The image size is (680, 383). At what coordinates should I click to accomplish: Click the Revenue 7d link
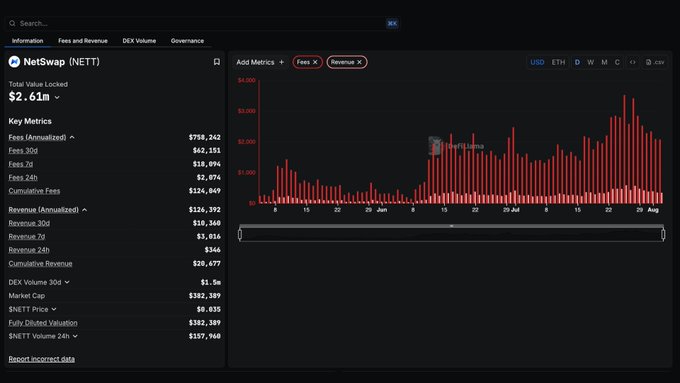[26, 236]
